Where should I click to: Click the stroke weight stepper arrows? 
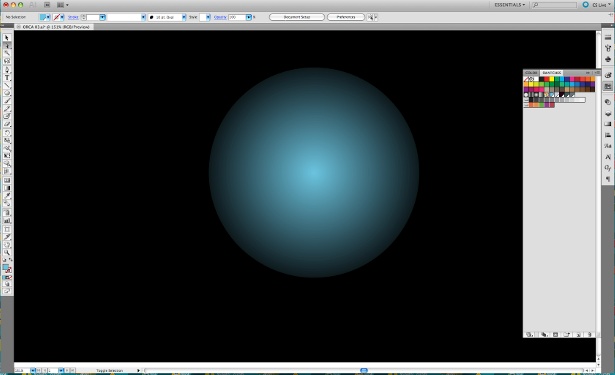point(84,17)
